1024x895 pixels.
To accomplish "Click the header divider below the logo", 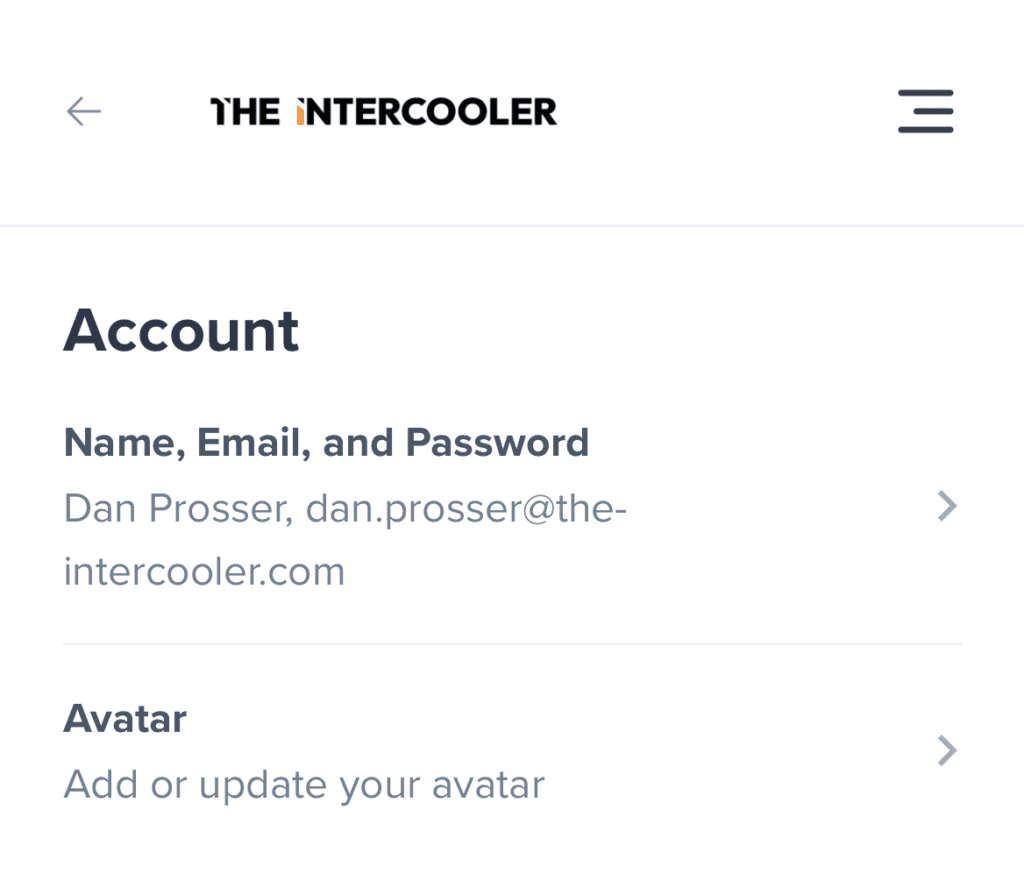I will [512, 227].
